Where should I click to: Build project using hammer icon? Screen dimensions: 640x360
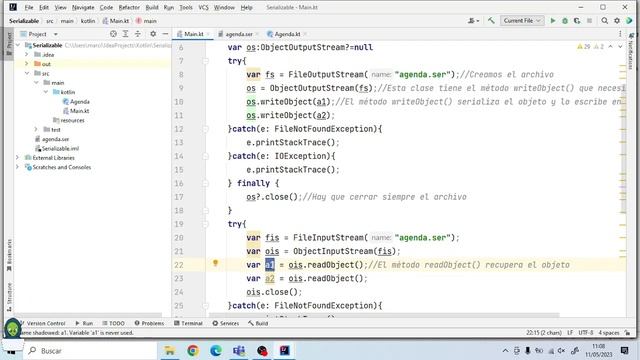pos(491,20)
